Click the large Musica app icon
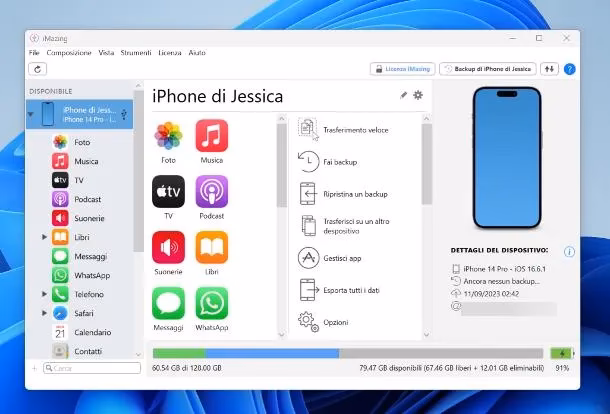Image resolution: width=610 pixels, height=414 pixels. [212, 136]
